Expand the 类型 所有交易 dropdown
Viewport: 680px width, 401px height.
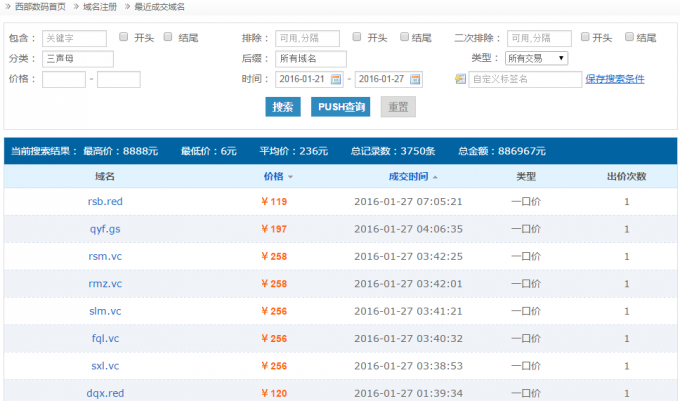pos(536,58)
